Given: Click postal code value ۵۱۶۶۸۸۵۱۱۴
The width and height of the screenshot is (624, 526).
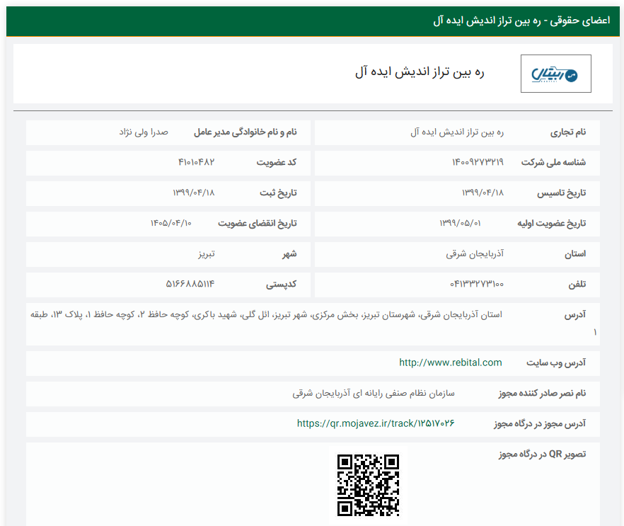Looking at the screenshot, I should coord(190,284).
